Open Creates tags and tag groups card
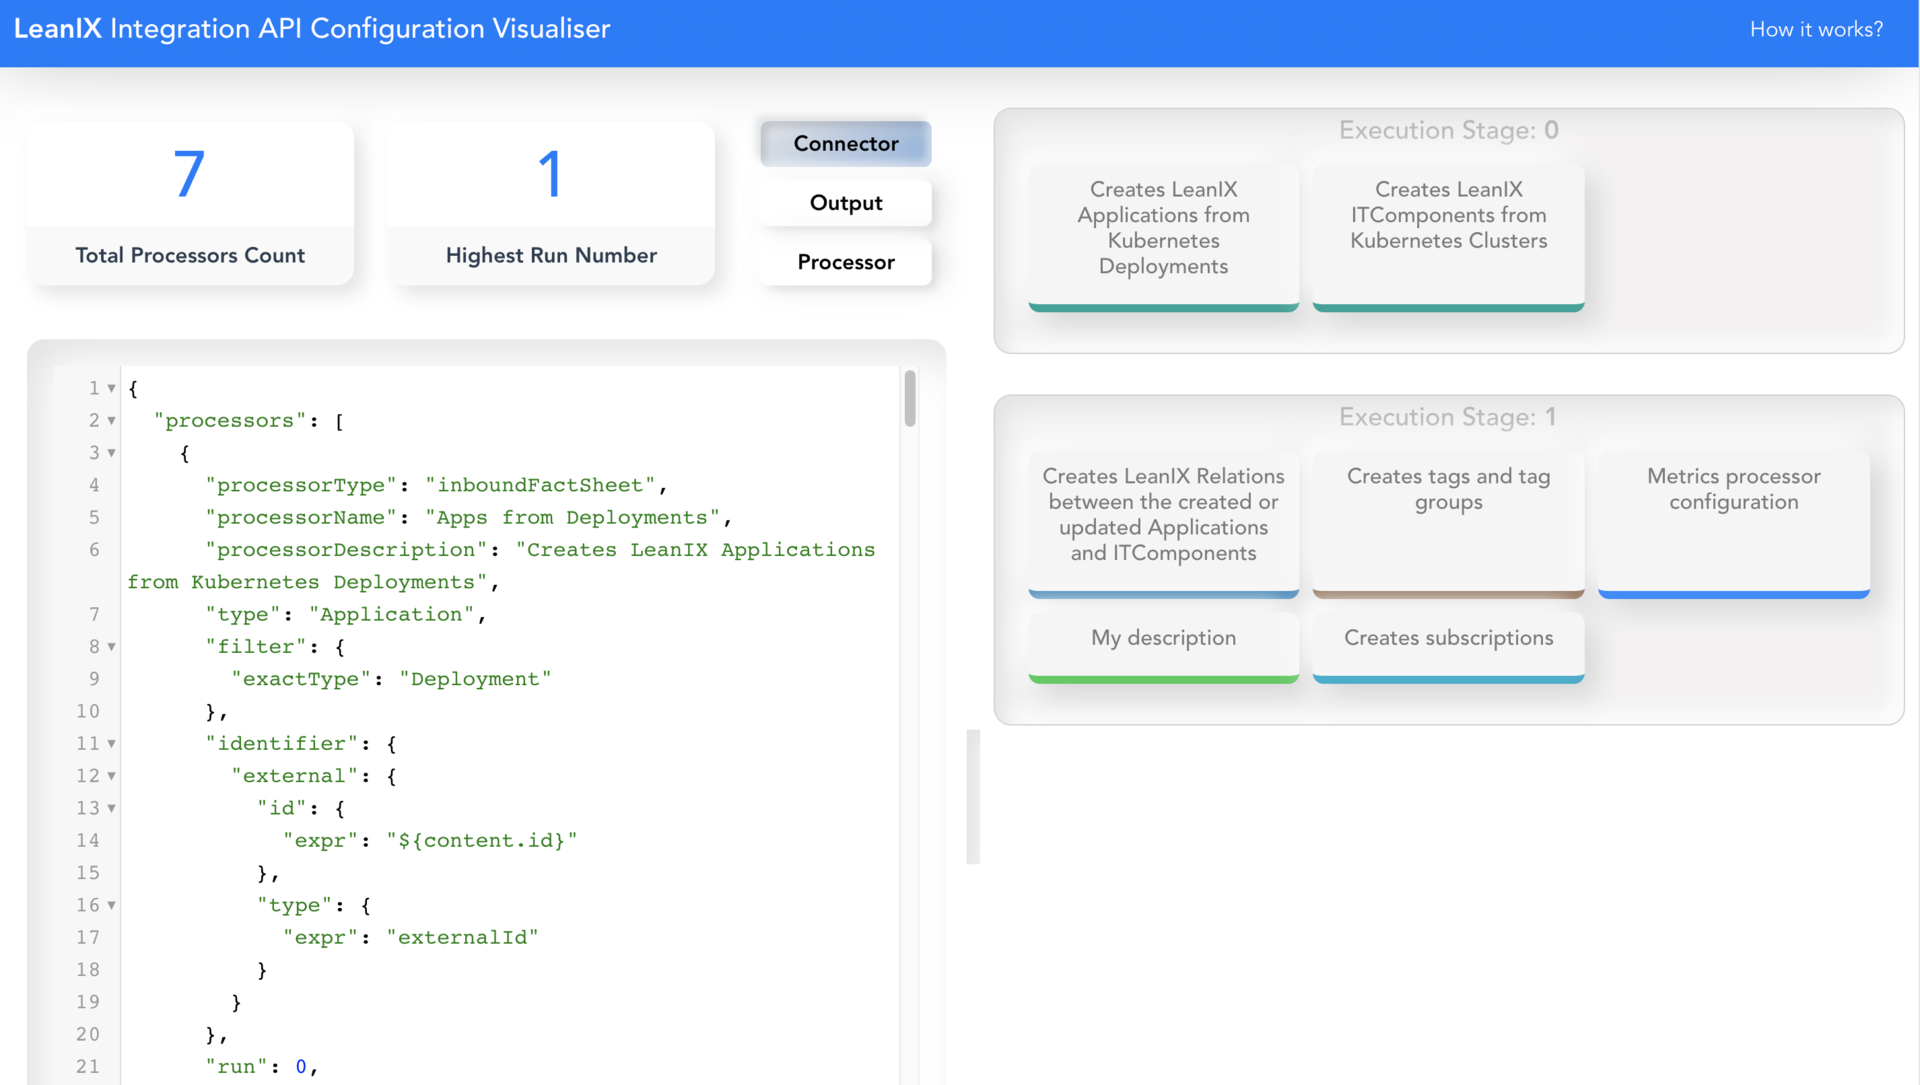1920x1085 pixels. (1448, 524)
